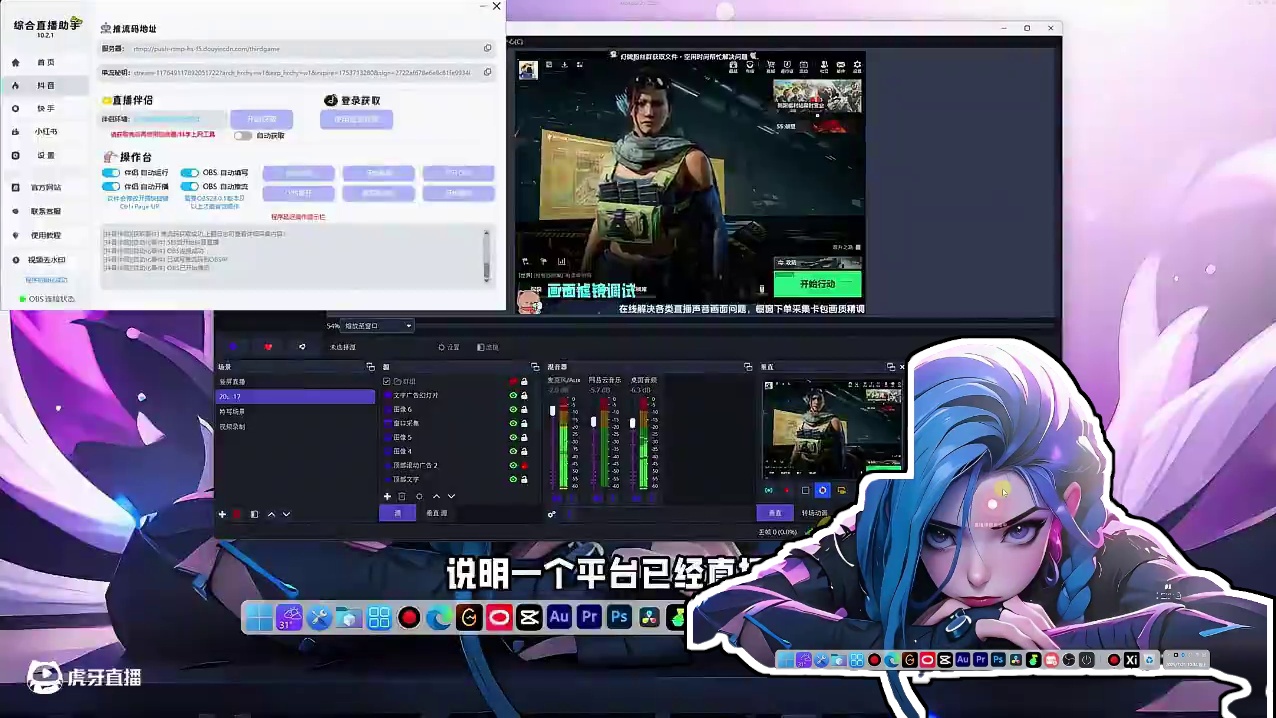
Task: Hide the 窗口采集 source via eye icon
Action: pyautogui.click(x=513, y=423)
